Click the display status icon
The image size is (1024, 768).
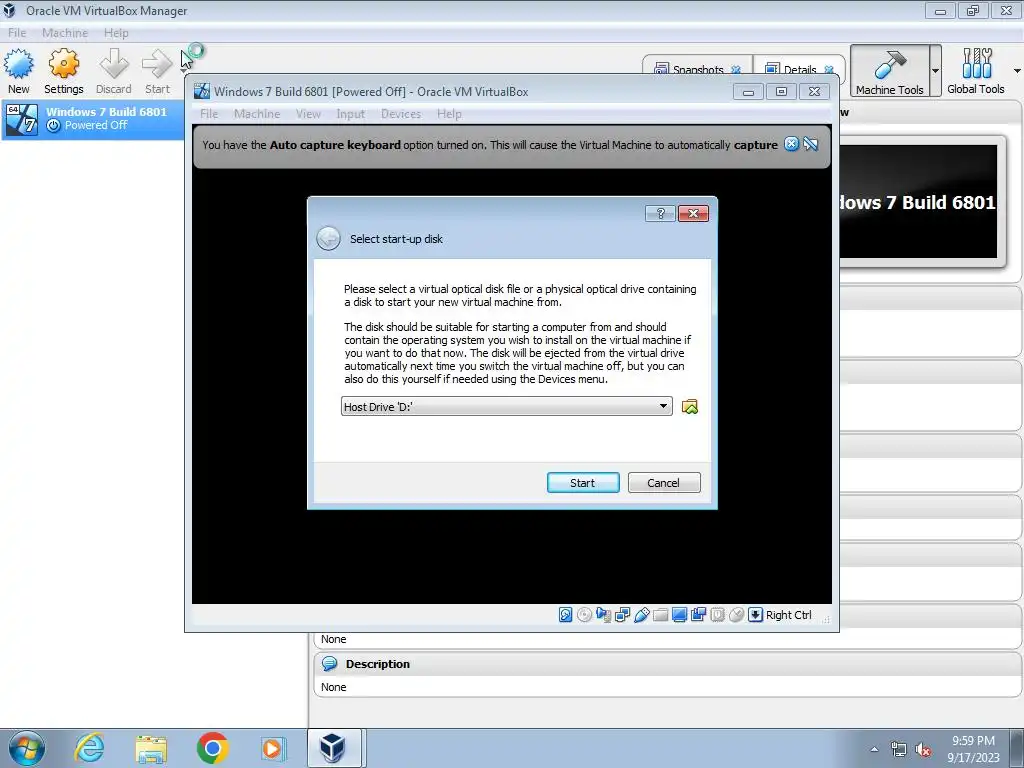tap(679, 615)
